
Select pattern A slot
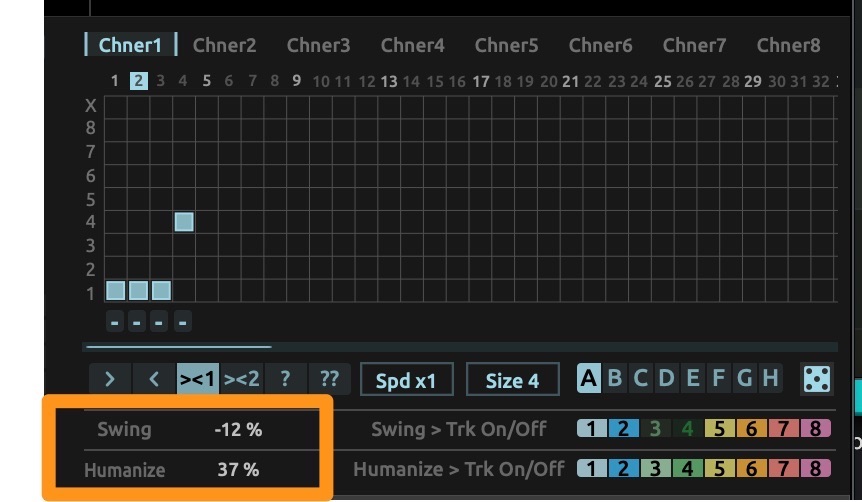pos(589,379)
